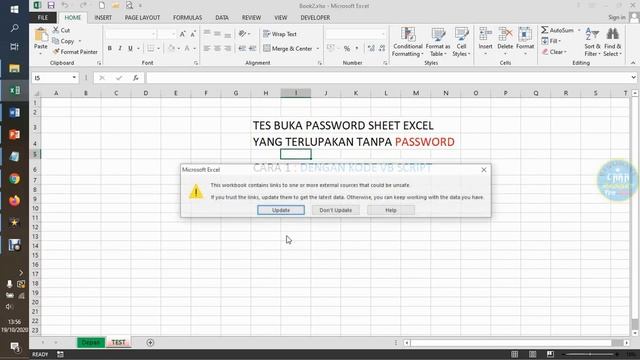This screenshot has width=640, height=360.
Task: Select the Format Painter brush
Action: (56, 52)
